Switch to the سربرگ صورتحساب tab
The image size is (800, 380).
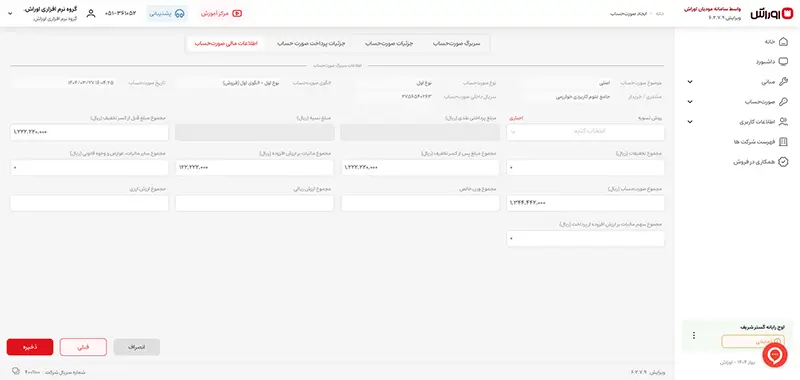457,44
